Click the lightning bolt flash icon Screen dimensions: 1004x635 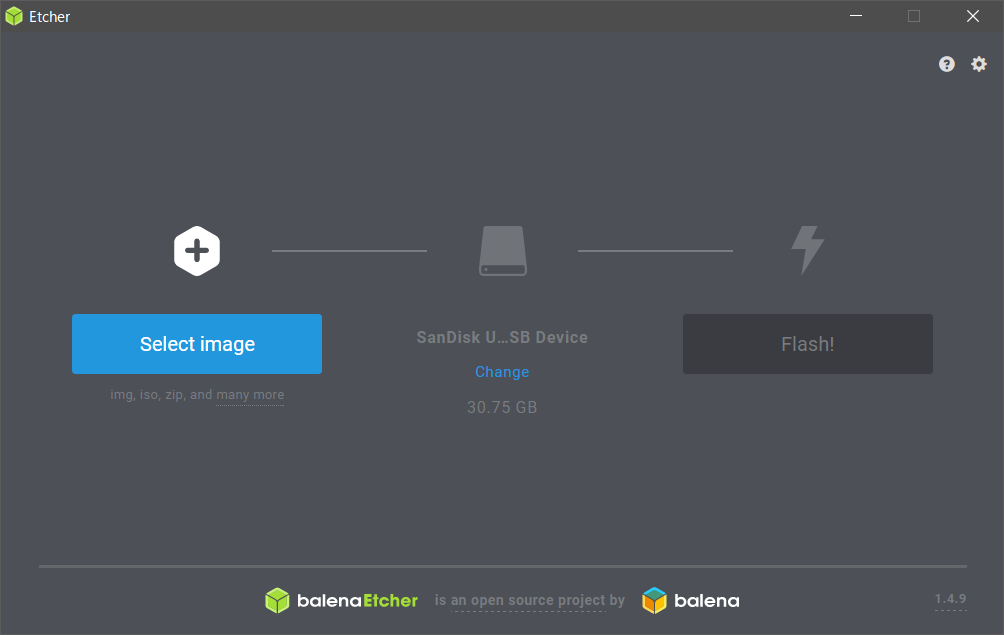807,250
